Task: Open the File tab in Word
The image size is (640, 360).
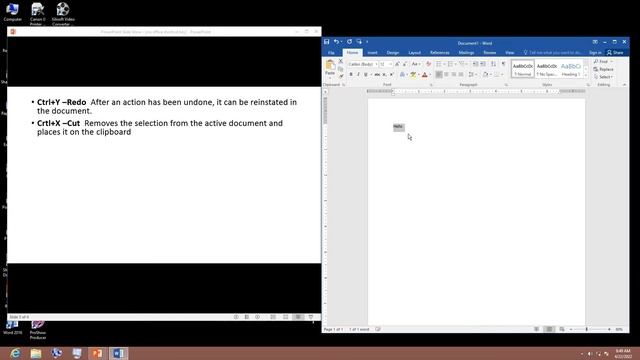Action: point(331,53)
